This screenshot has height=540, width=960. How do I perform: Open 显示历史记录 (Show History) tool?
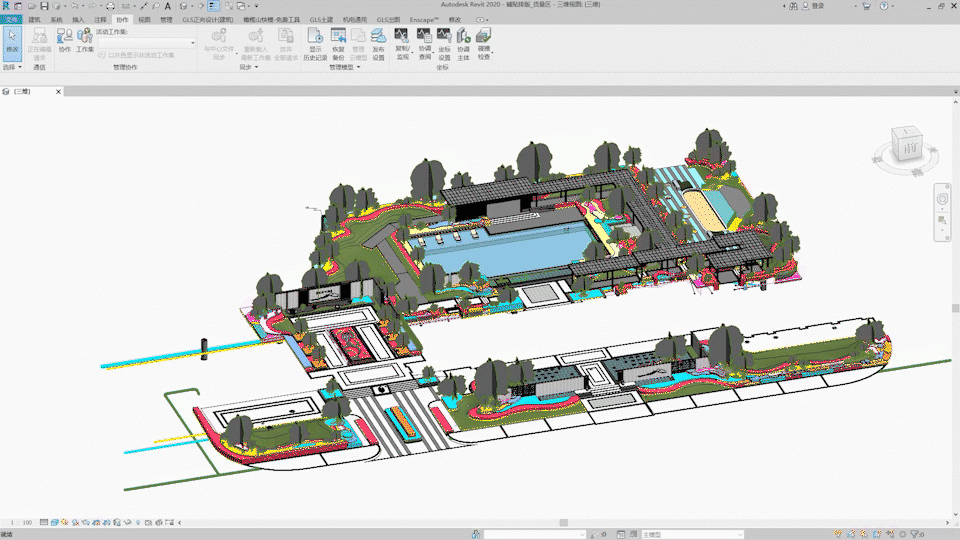[316, 39]
